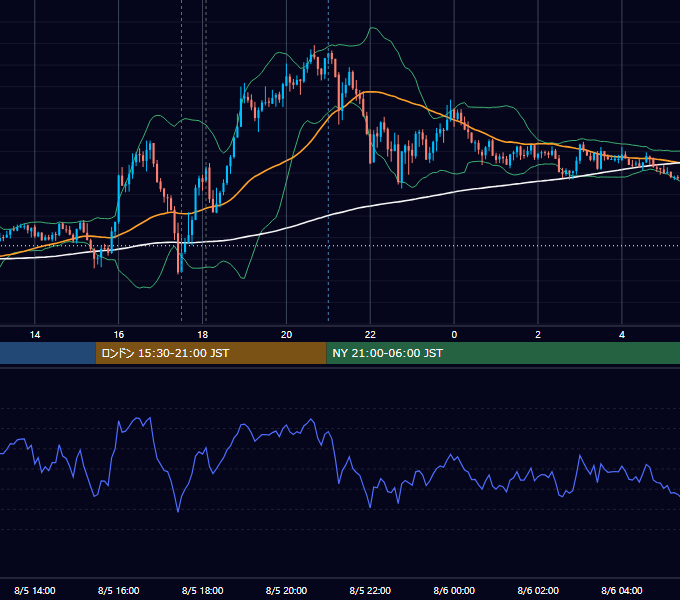Click the 8/6 00:00 label on oscillator axis

[454, 590]
